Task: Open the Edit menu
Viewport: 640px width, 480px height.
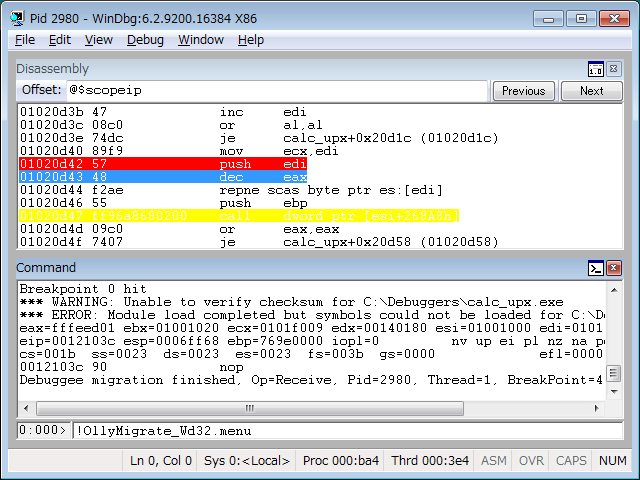Action: pyautogui.click(x=60, y=40)
